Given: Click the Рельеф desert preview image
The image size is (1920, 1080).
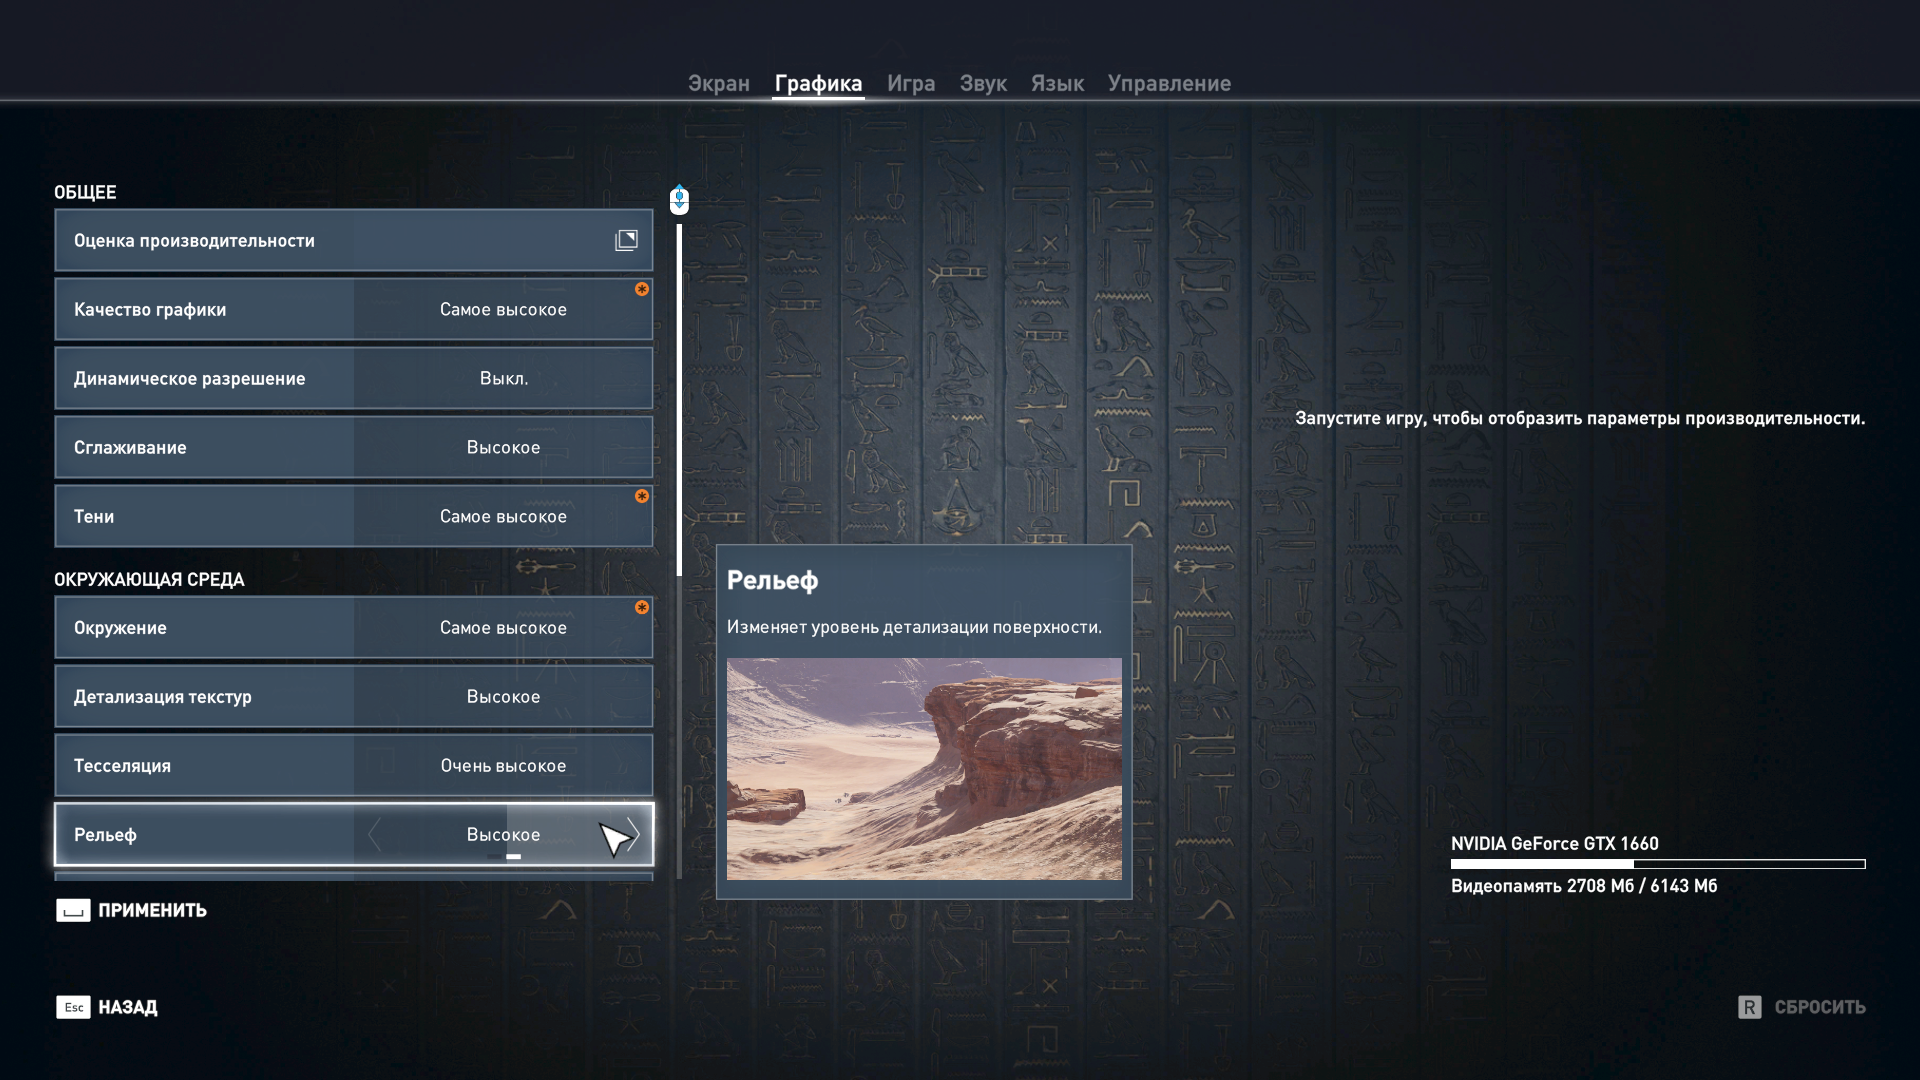Looking at the screenshot, I should pos(923,768).
